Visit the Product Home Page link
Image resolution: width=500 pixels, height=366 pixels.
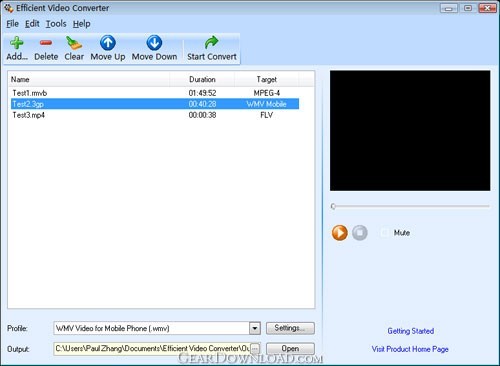click(x=410, y=349)
